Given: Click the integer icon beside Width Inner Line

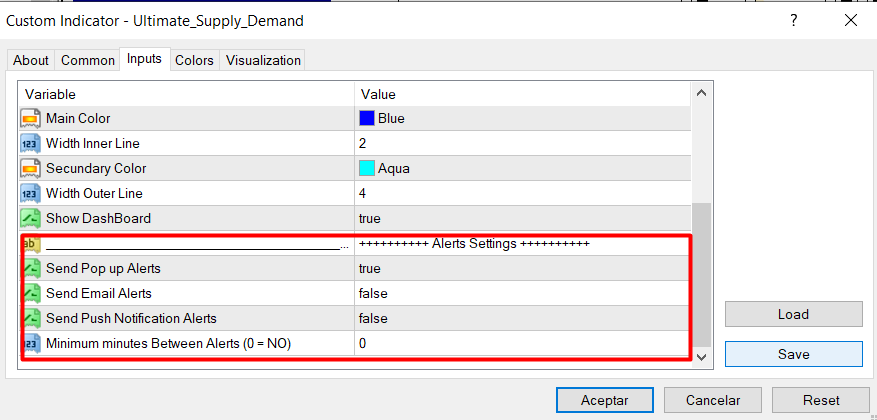Looking at the screenshot, I should [x=30, y=144].
